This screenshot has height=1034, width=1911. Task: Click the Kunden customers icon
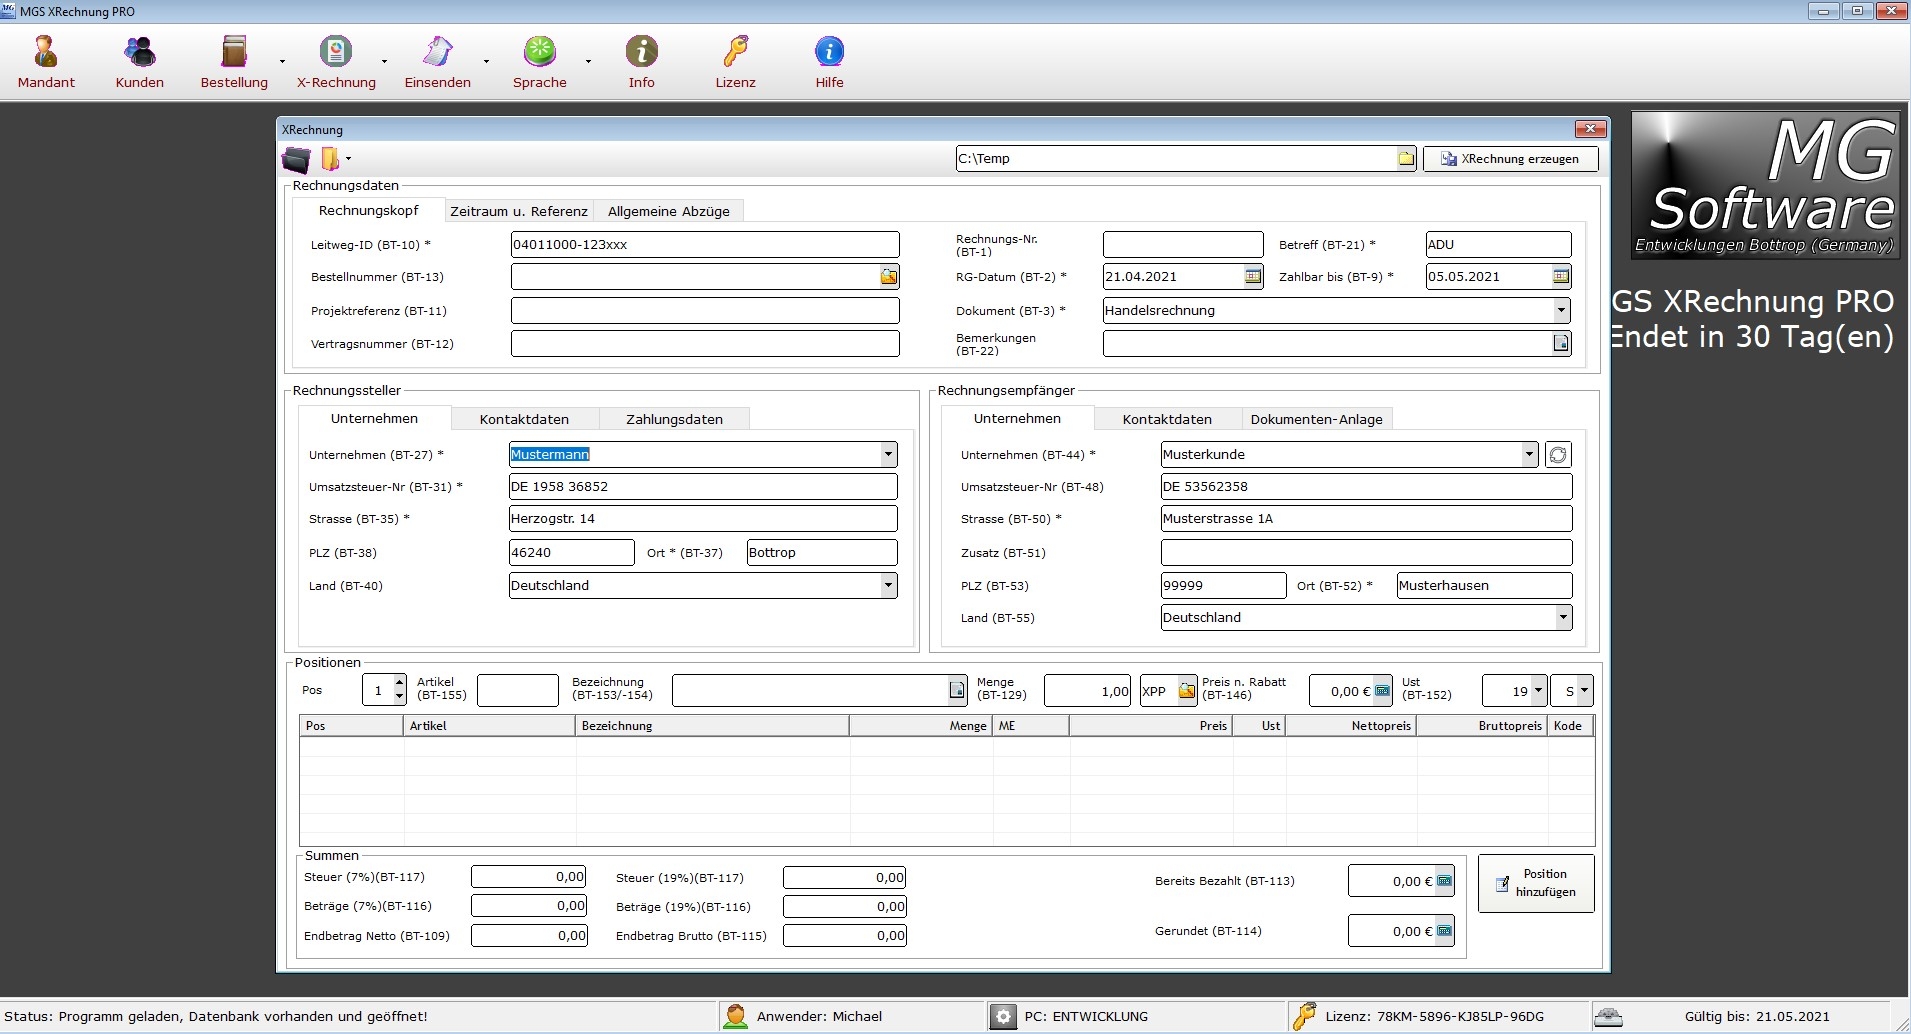[x=139, y=62]
